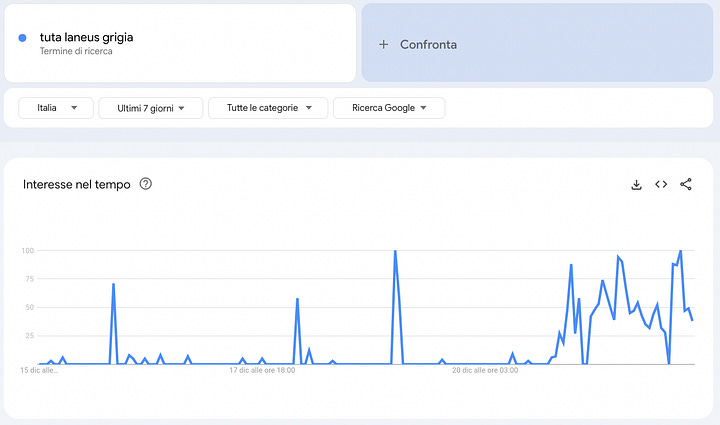Click the 75 y-axis label

tap(30, 279)
